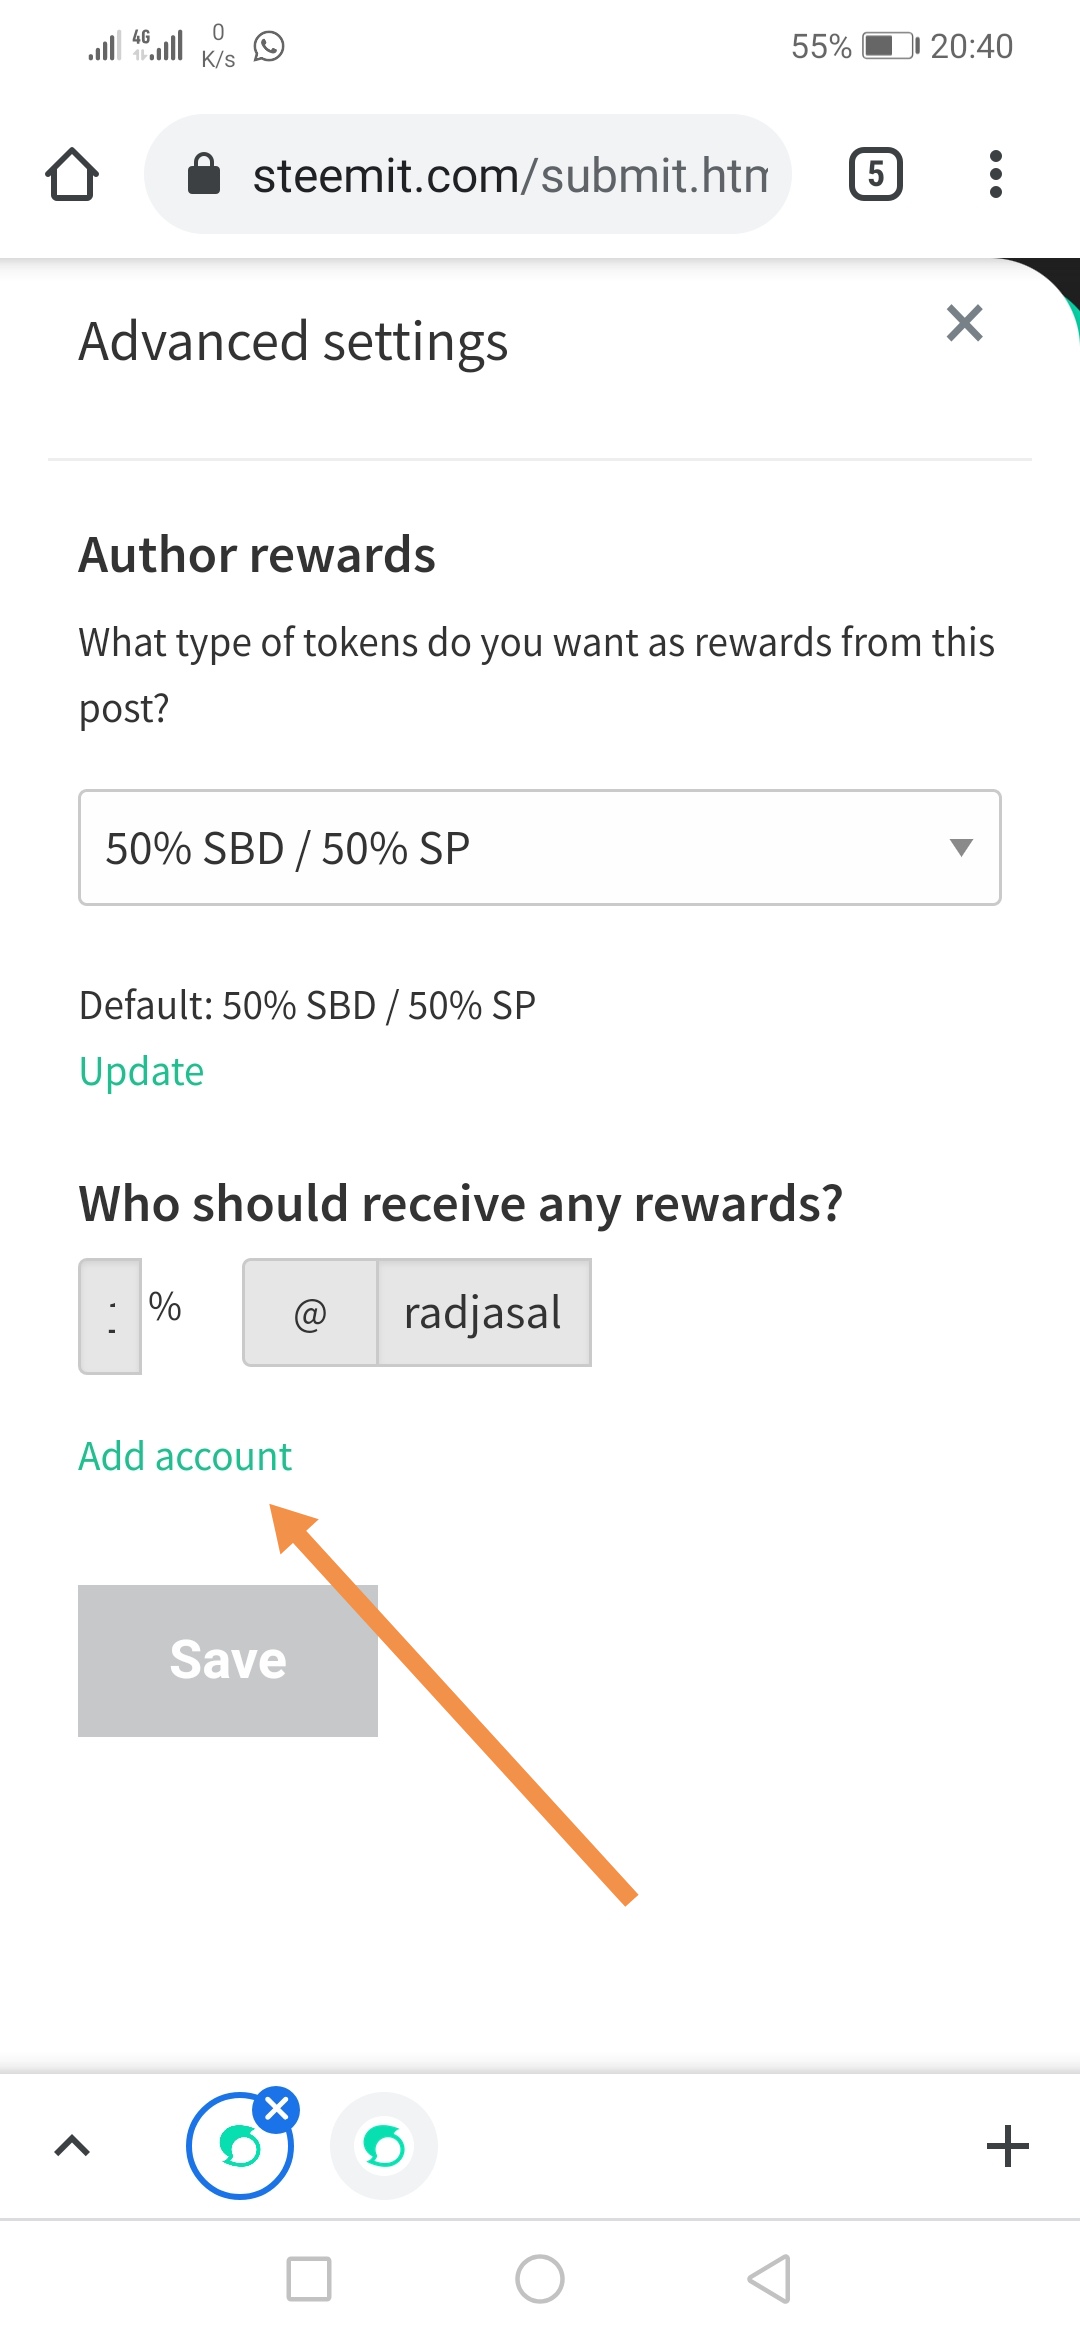Select the highlighted Steemit tab

click(x=240, y=2146)
